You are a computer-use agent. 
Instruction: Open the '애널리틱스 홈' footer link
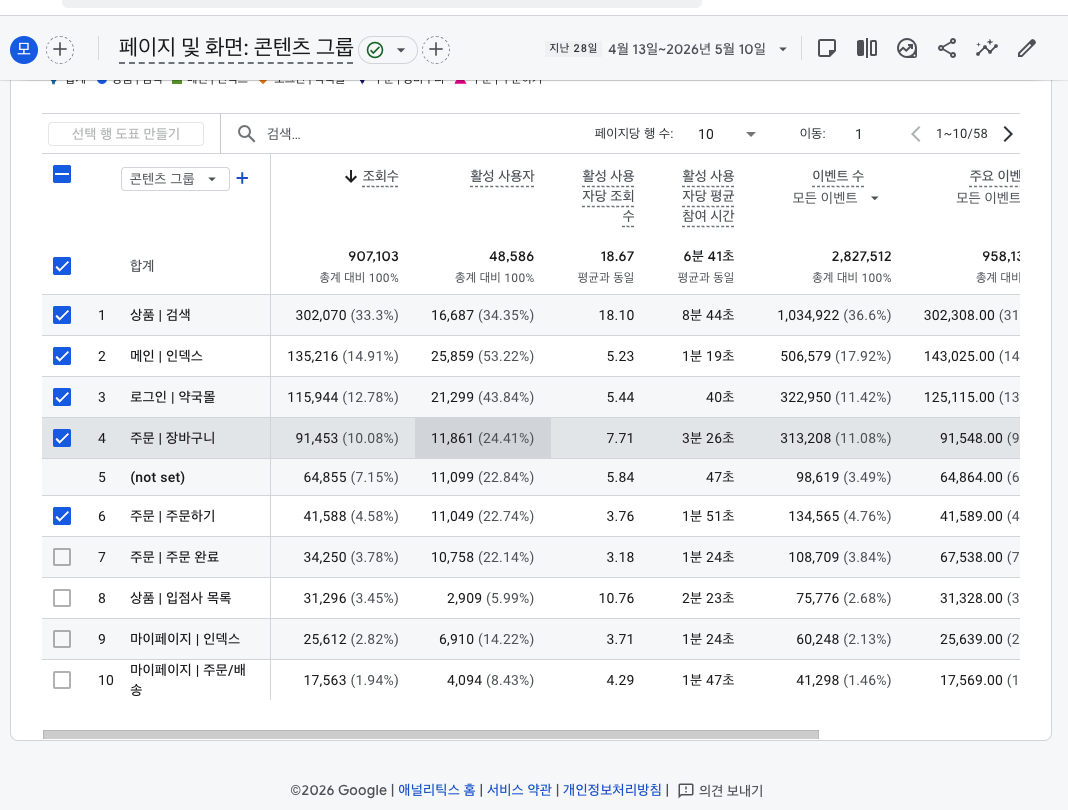(x=437, y=790)
